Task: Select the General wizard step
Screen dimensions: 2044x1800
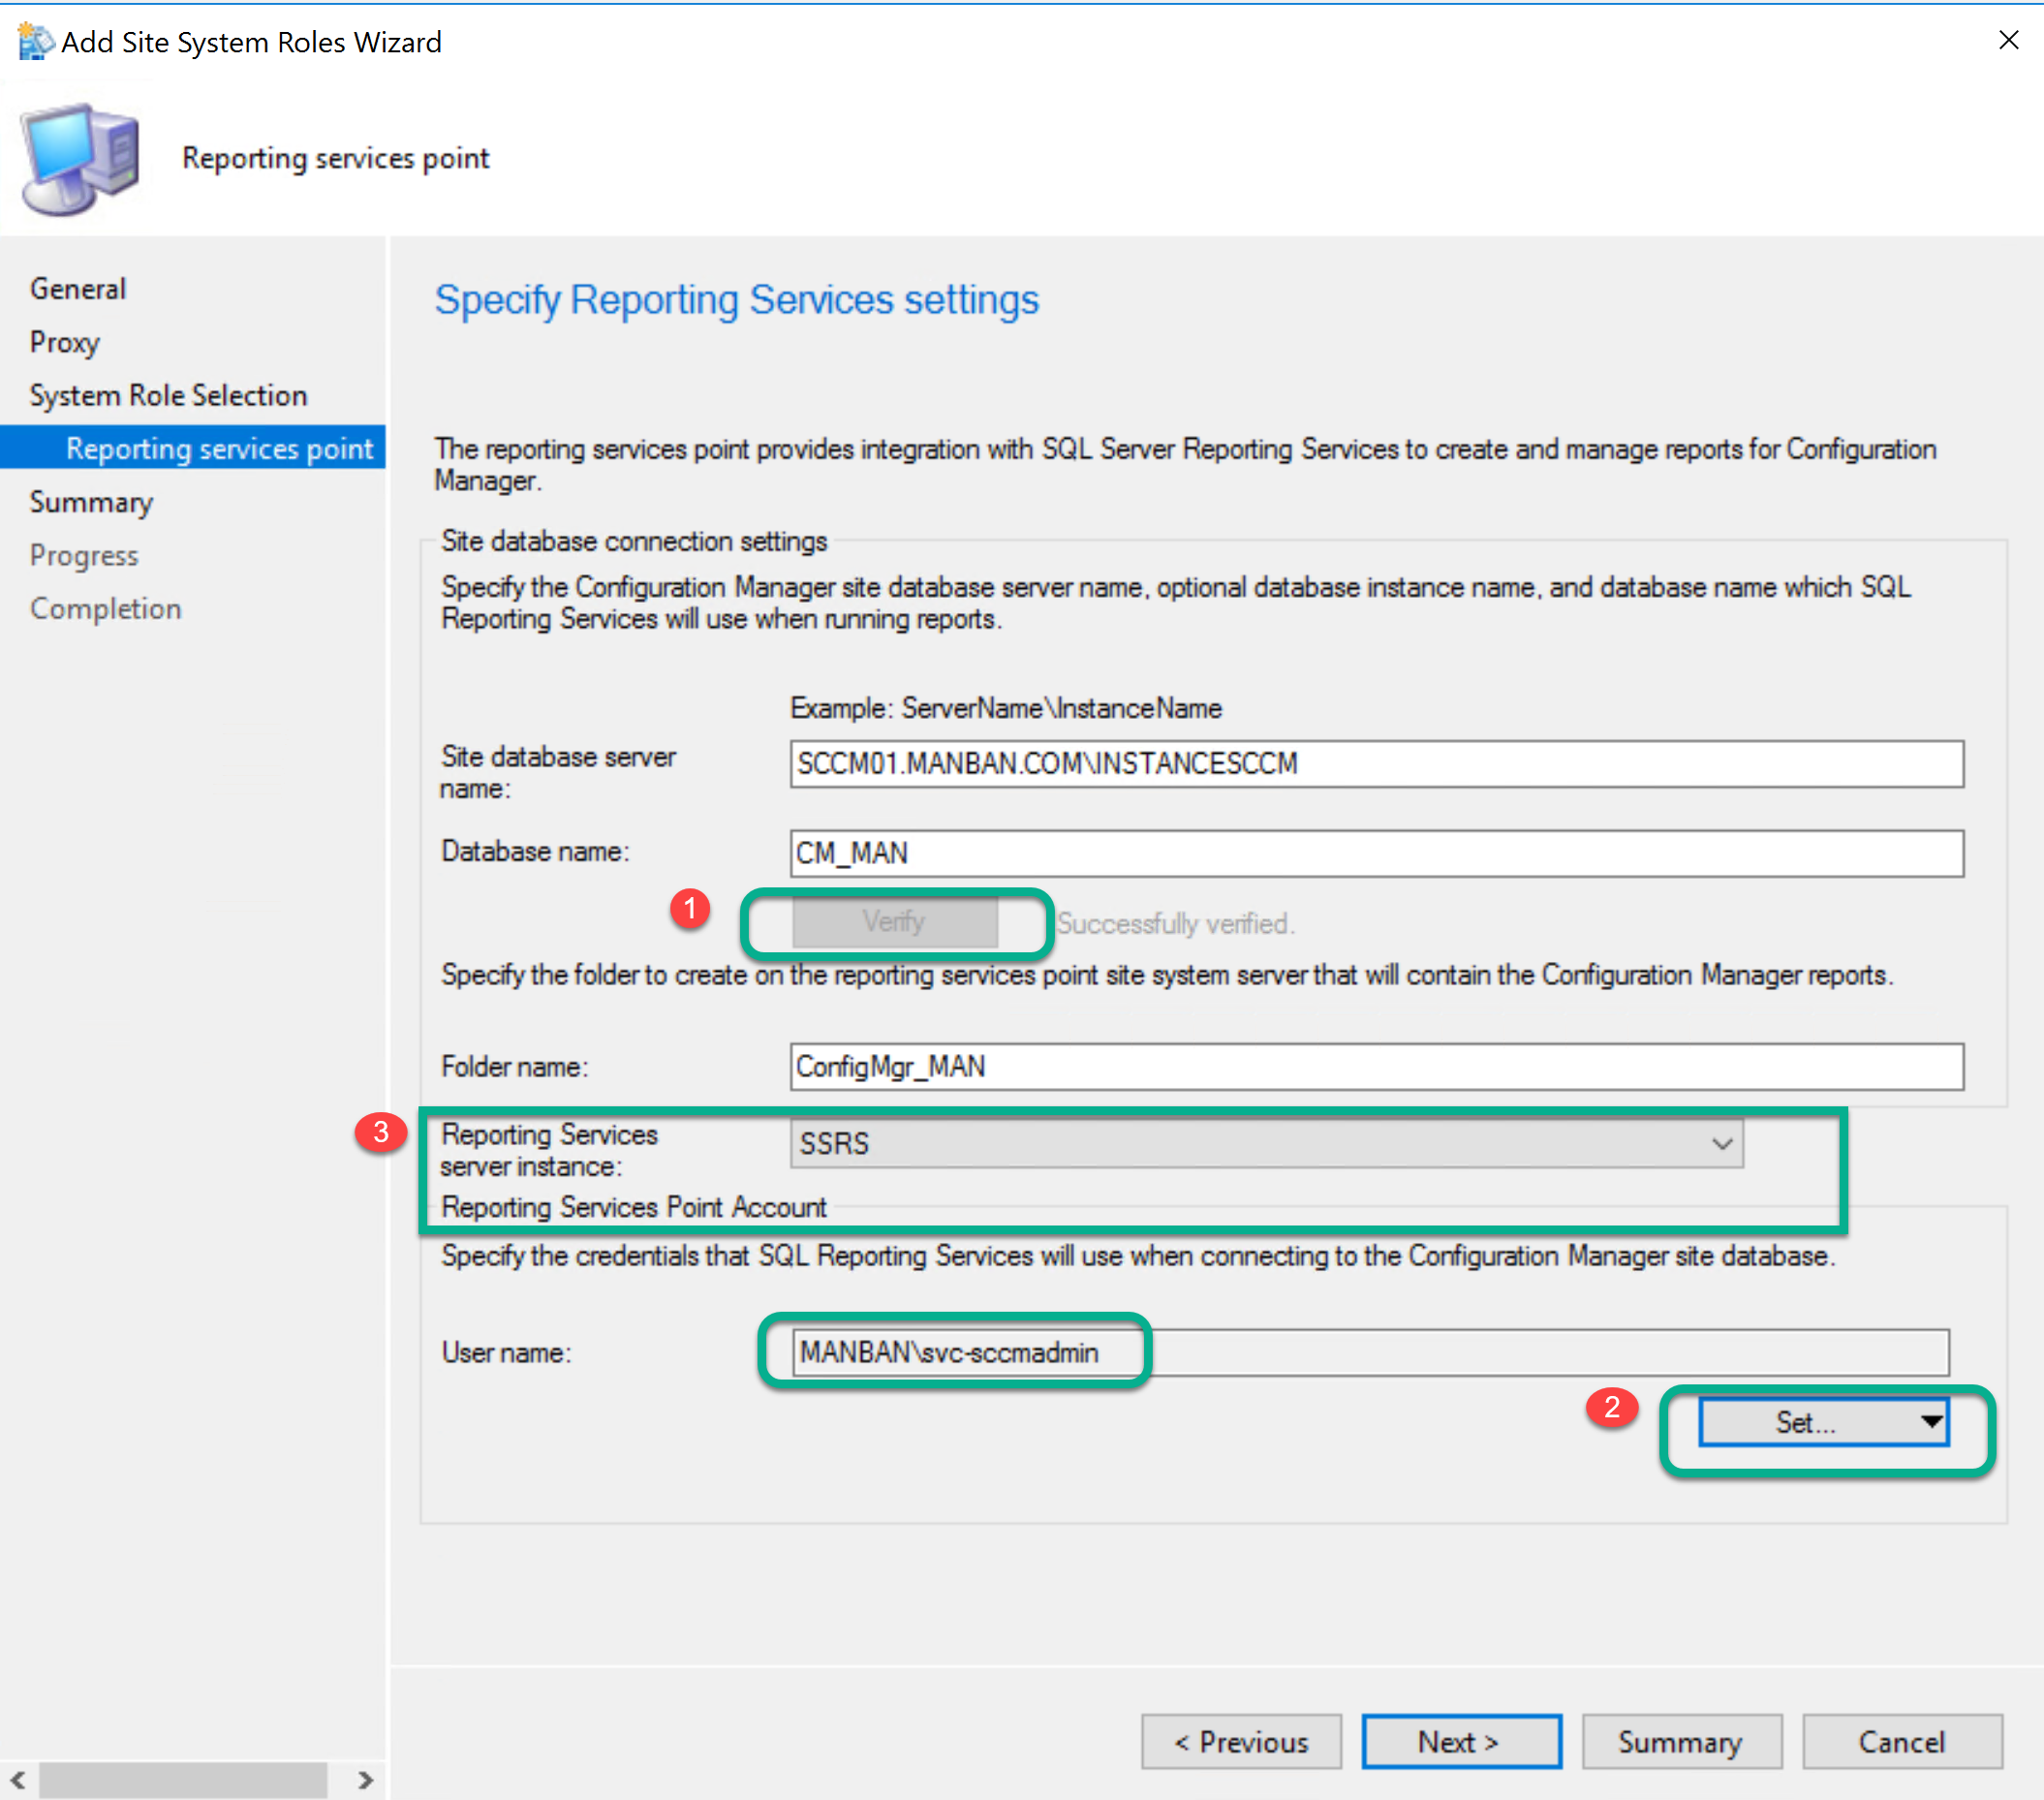Action: pyautogui.click(x=77, y=288)
